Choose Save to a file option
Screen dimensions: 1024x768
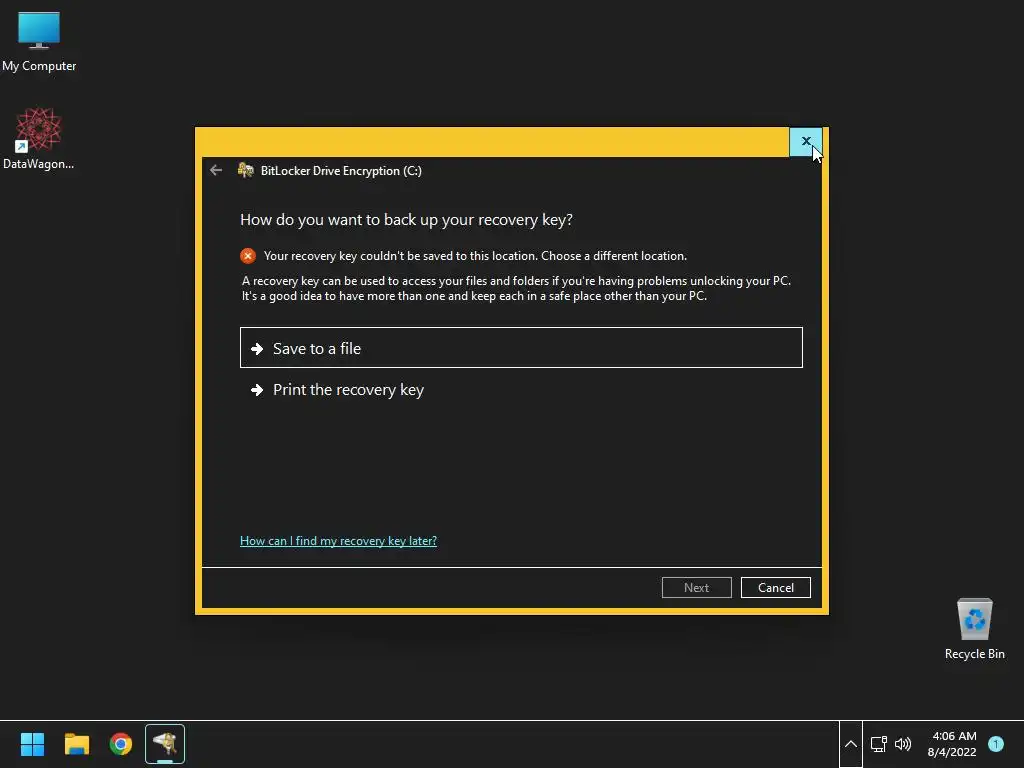tap(521, 348)
